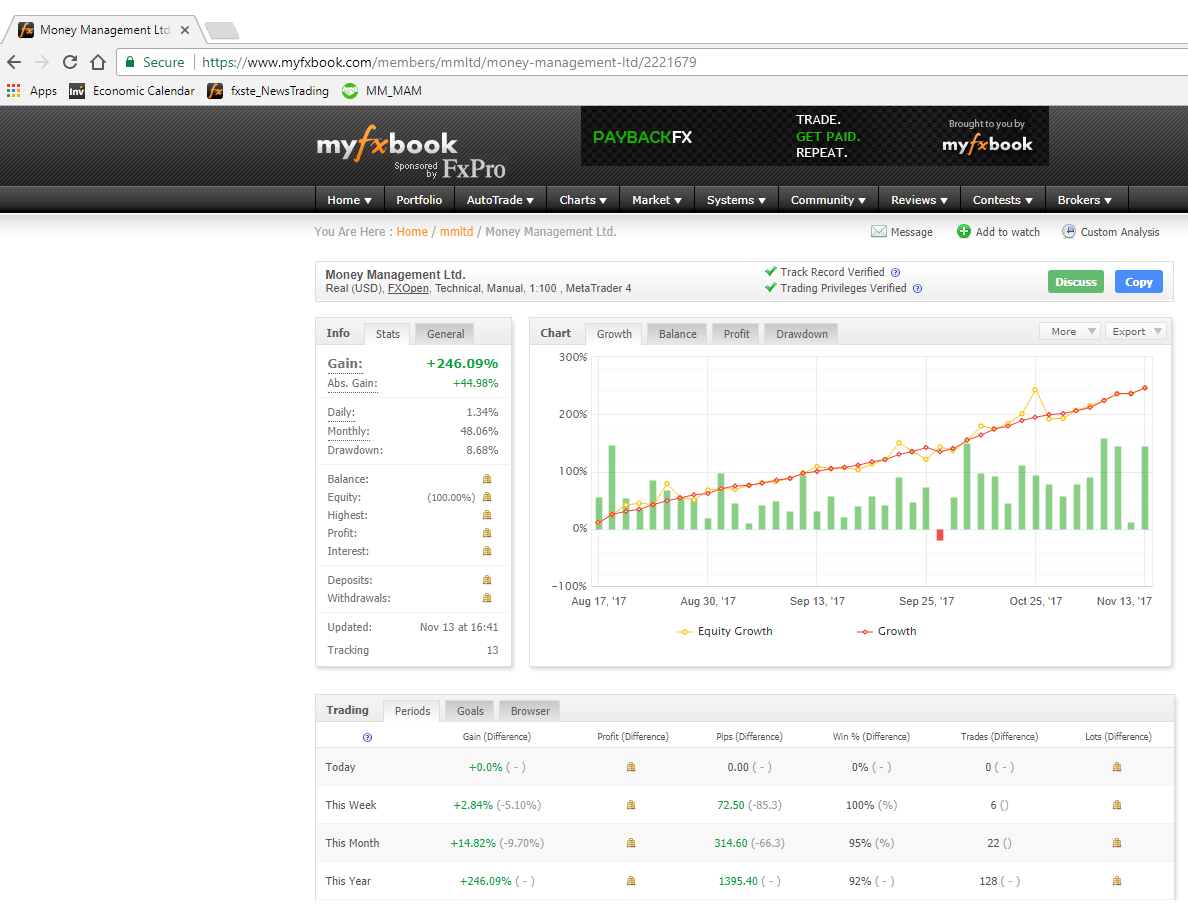Expand the Brokers menu
This screenshot has width=1188, height=904.
coord(1085,200)
